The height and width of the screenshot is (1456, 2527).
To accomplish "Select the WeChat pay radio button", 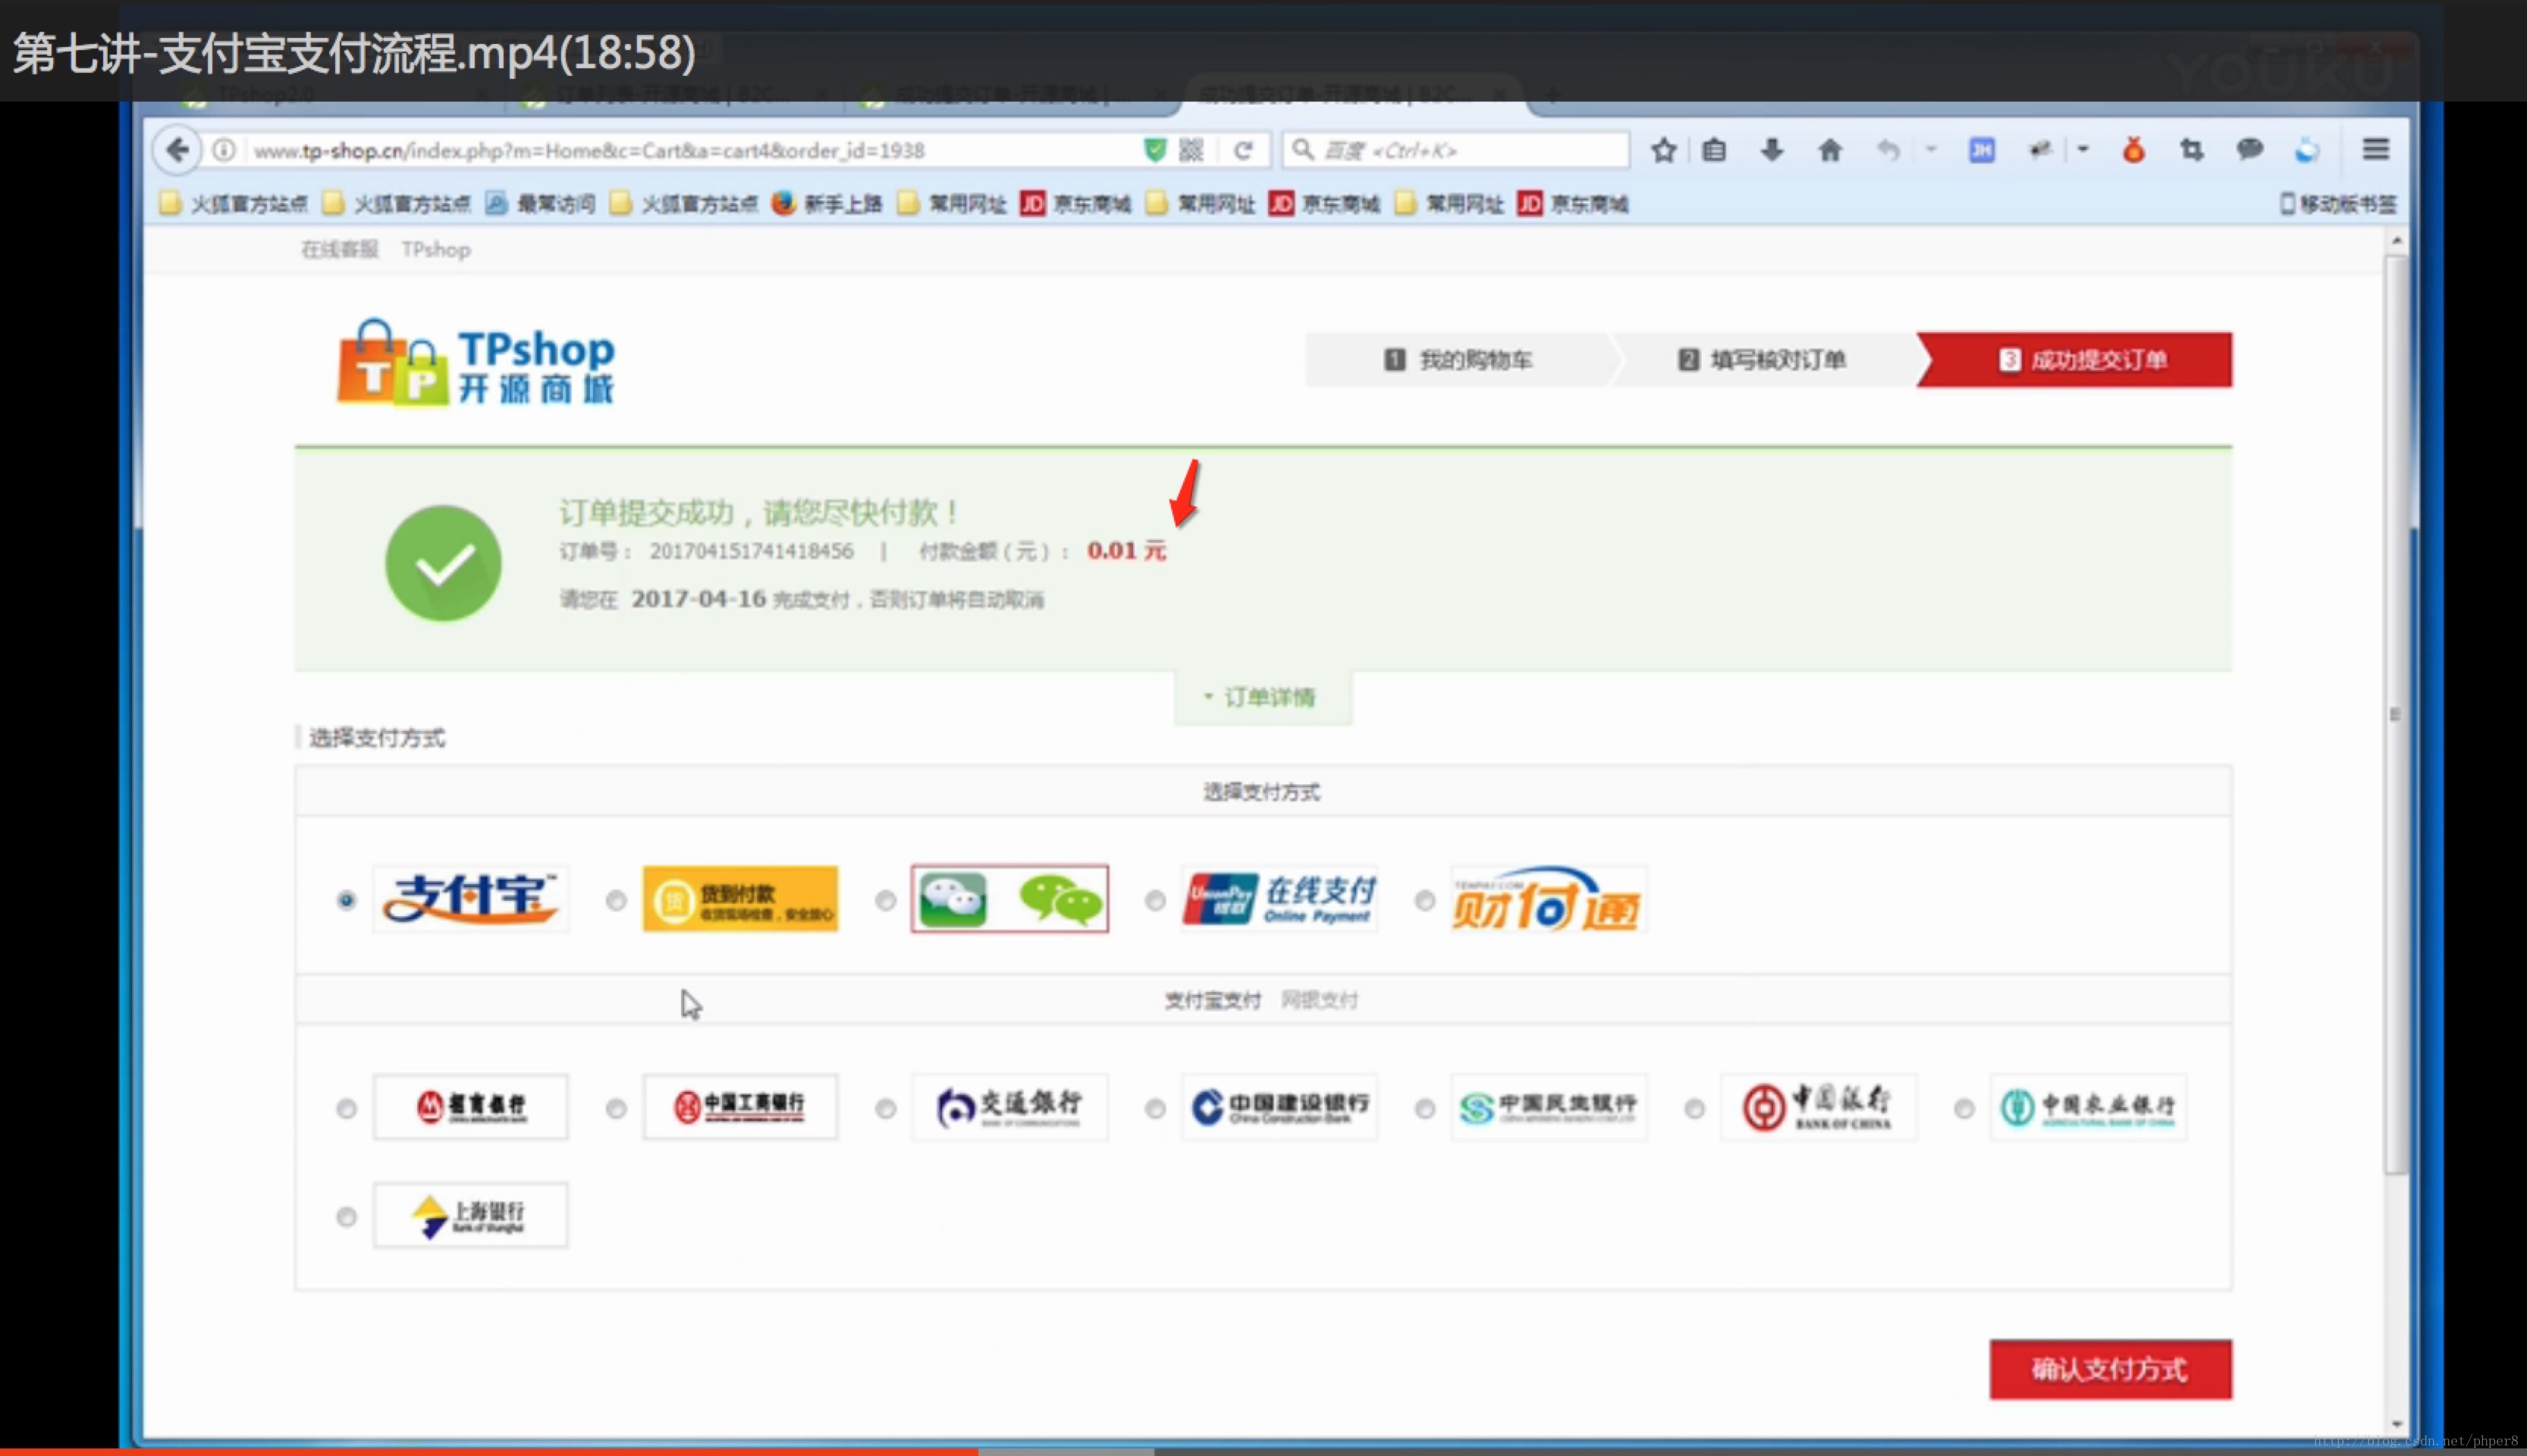I will tap(885, 900).
